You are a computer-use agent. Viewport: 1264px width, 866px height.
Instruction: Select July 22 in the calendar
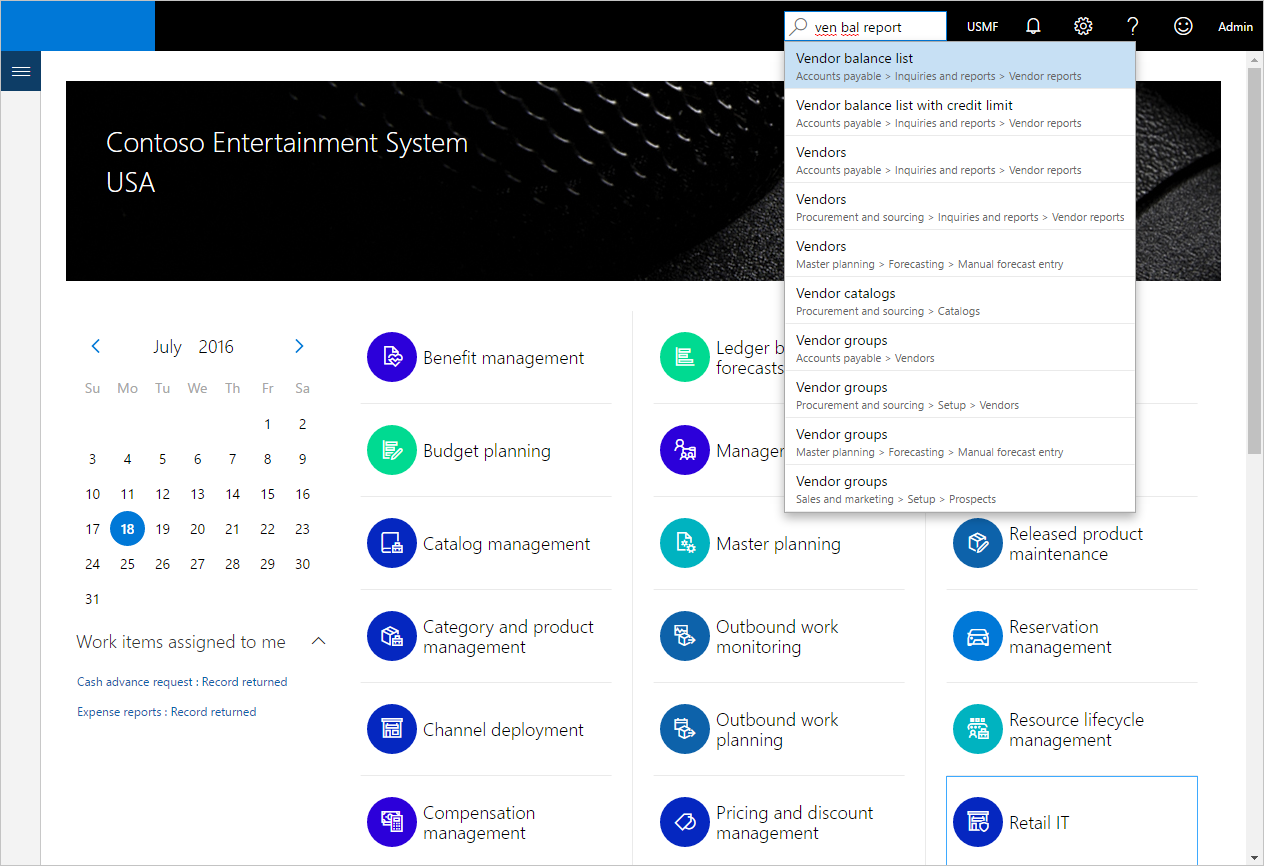coord(267,529)
